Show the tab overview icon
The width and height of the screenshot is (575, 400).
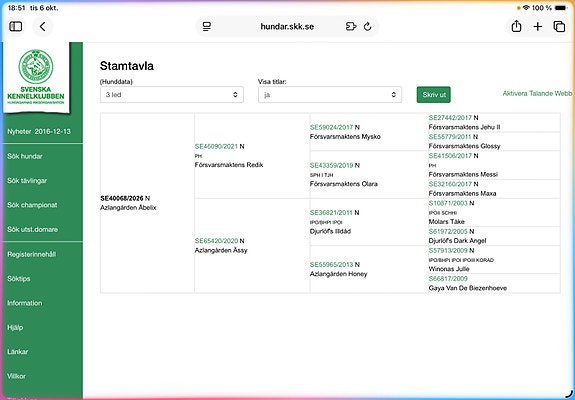click(559, 26)
